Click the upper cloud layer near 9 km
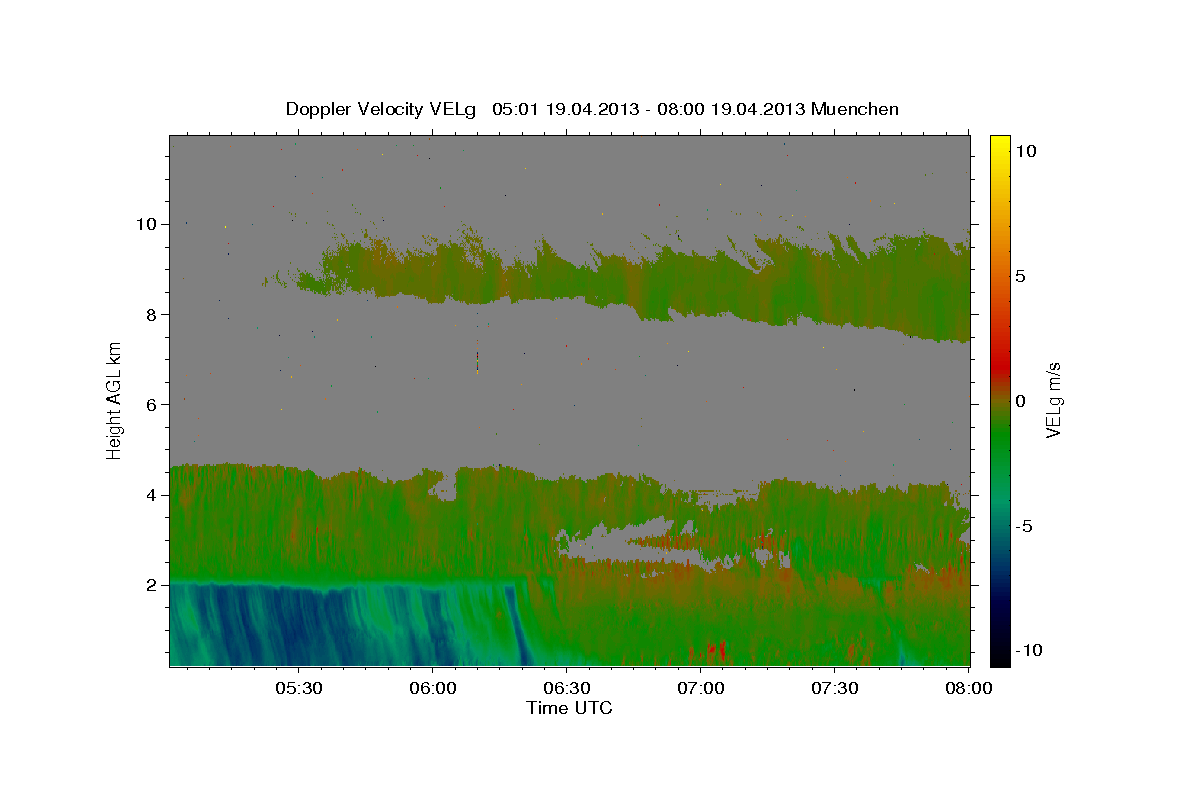The width and height of the screenshot is (1200, 800). 640,280
